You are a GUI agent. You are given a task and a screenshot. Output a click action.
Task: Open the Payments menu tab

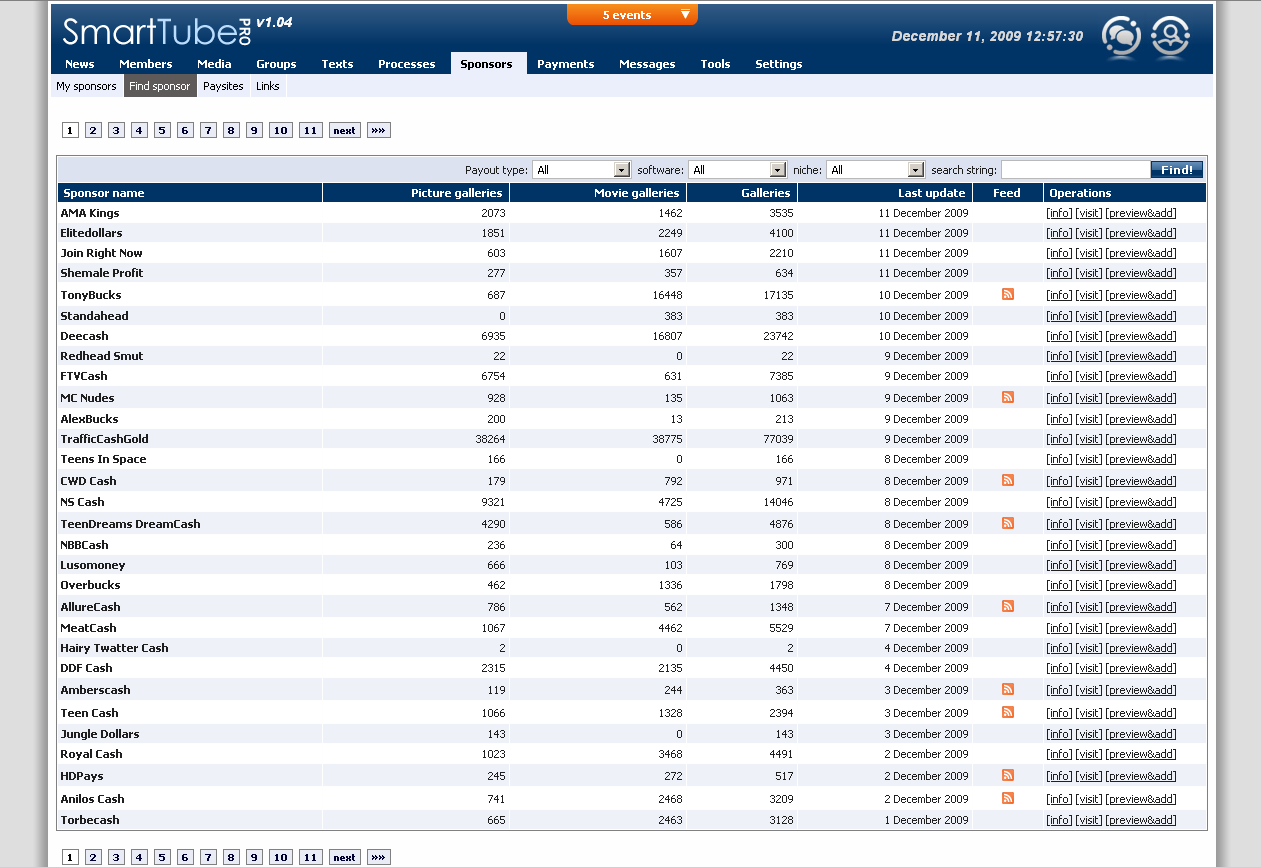tap(566, 64)
